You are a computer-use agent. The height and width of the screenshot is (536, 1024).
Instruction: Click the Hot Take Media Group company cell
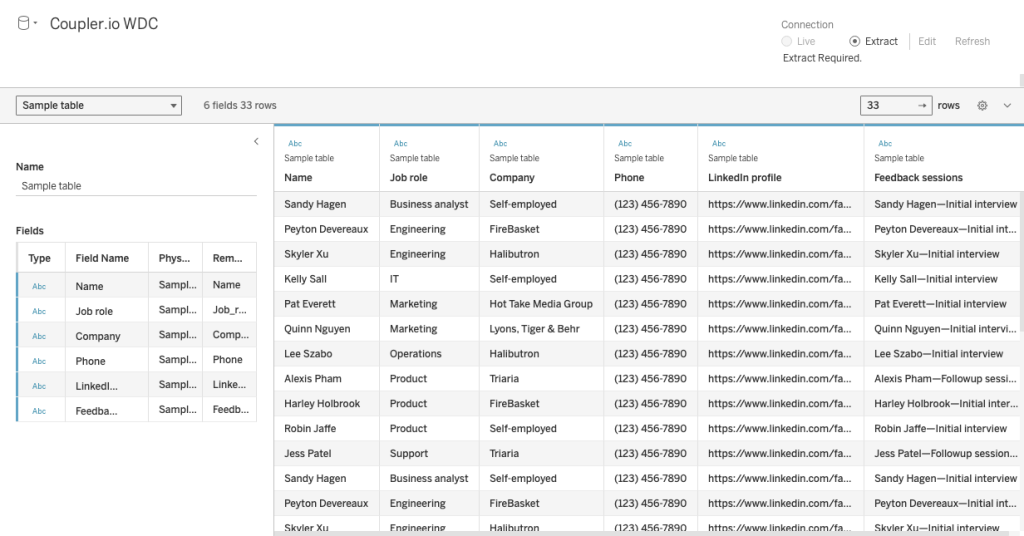541,304
